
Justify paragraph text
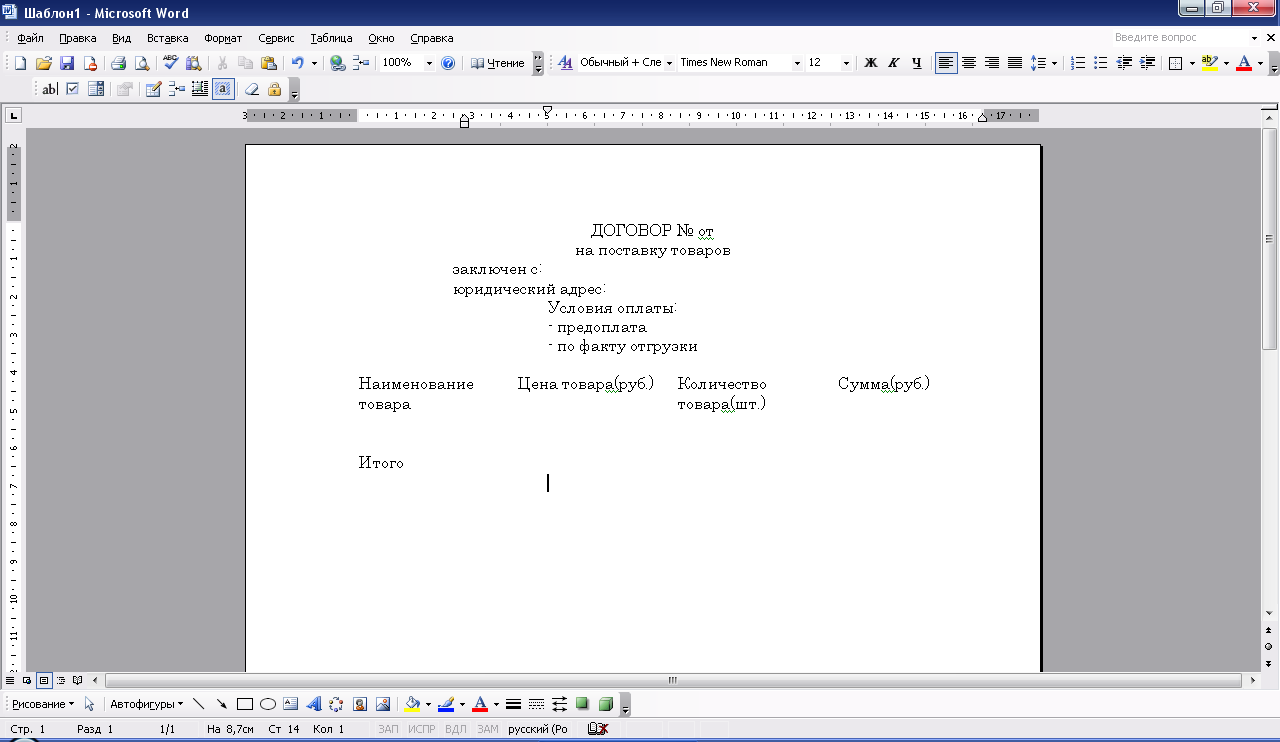point(1015,63)
